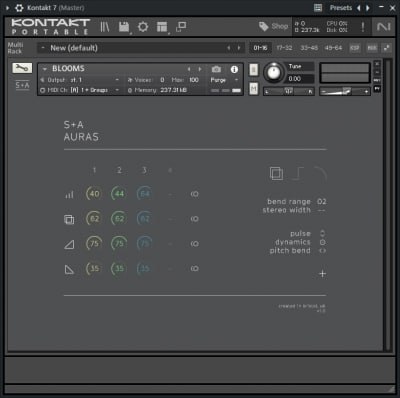
Task: Toggle rack minimized view icon
Action: click(x=387, y=48)
